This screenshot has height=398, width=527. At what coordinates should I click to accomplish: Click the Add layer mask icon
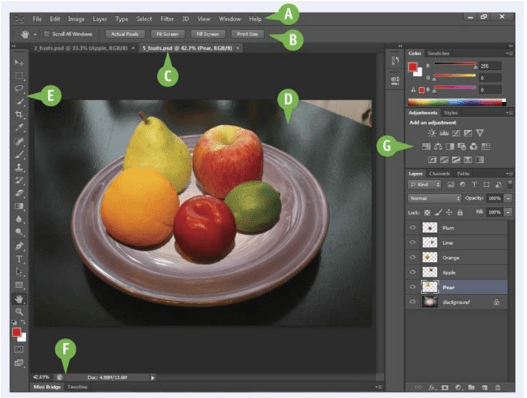pos(445,387)
